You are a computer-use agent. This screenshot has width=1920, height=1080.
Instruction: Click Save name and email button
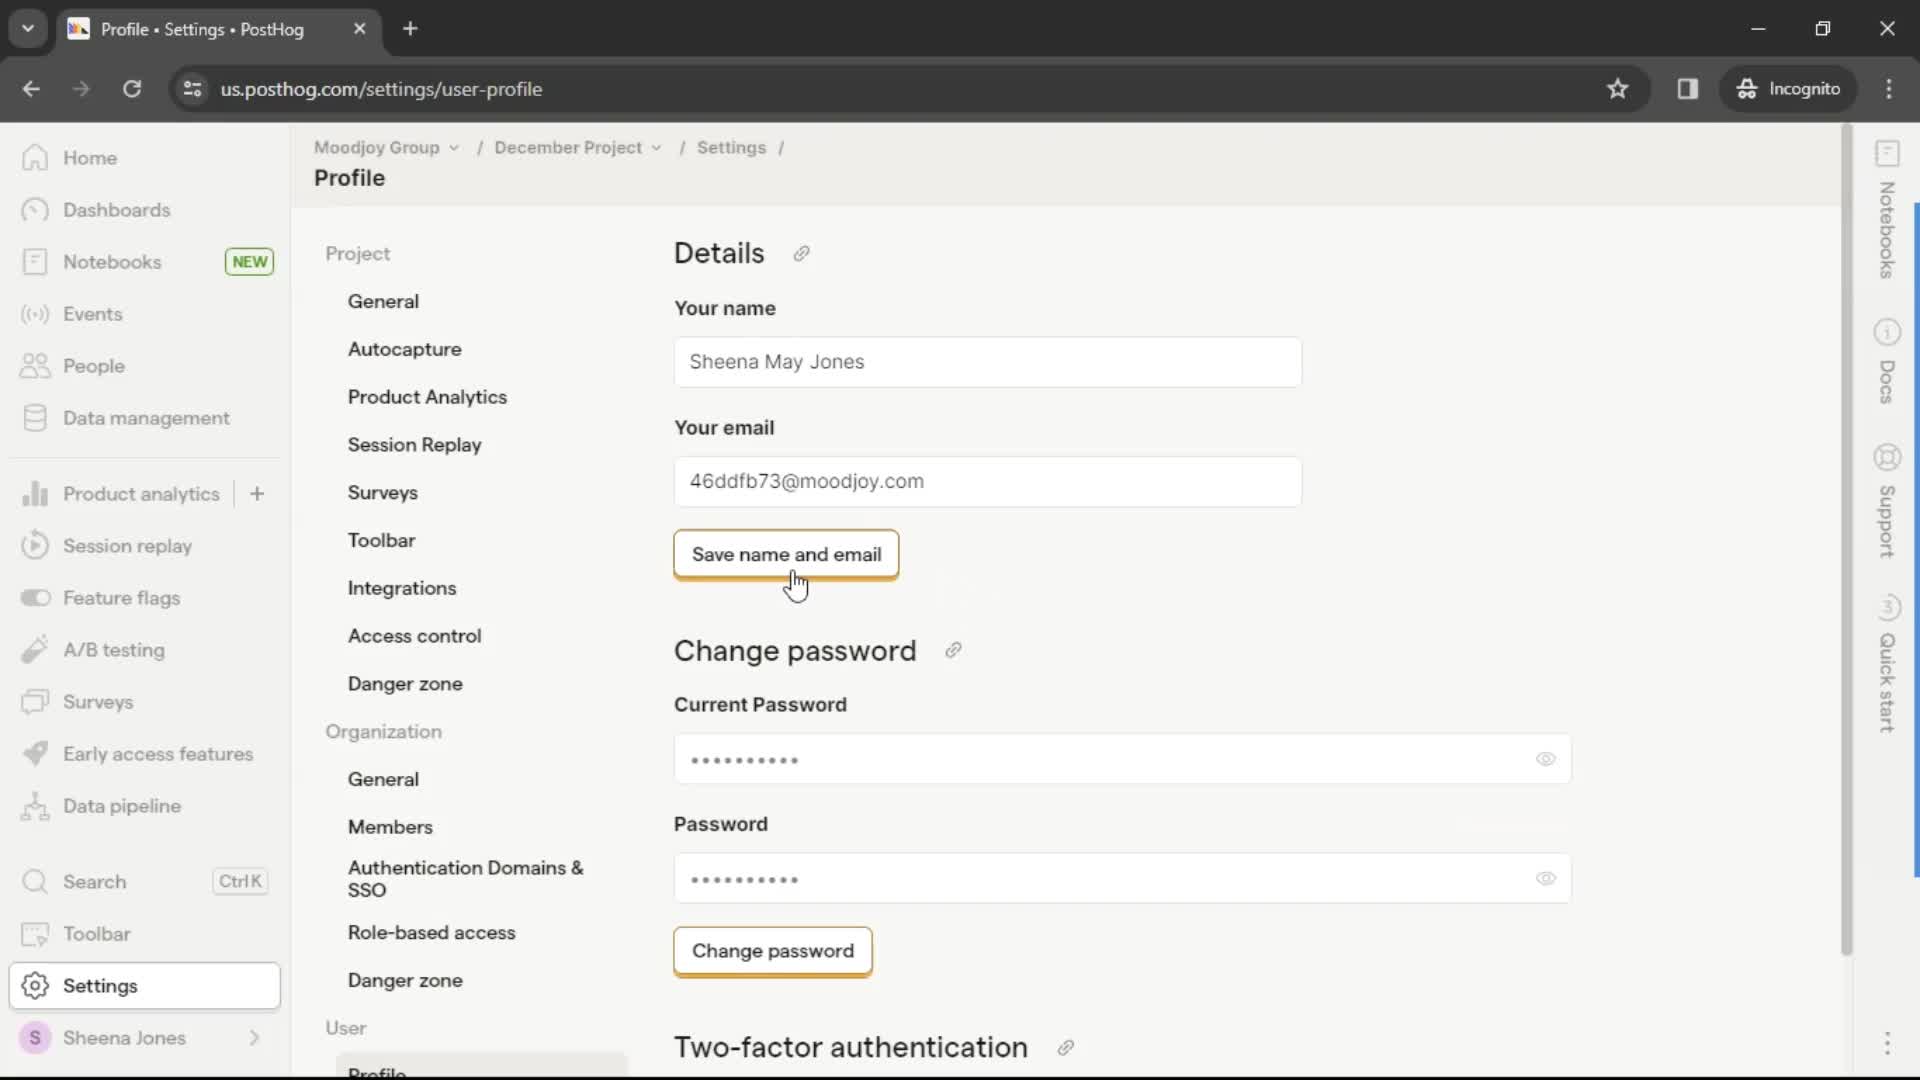786,555
